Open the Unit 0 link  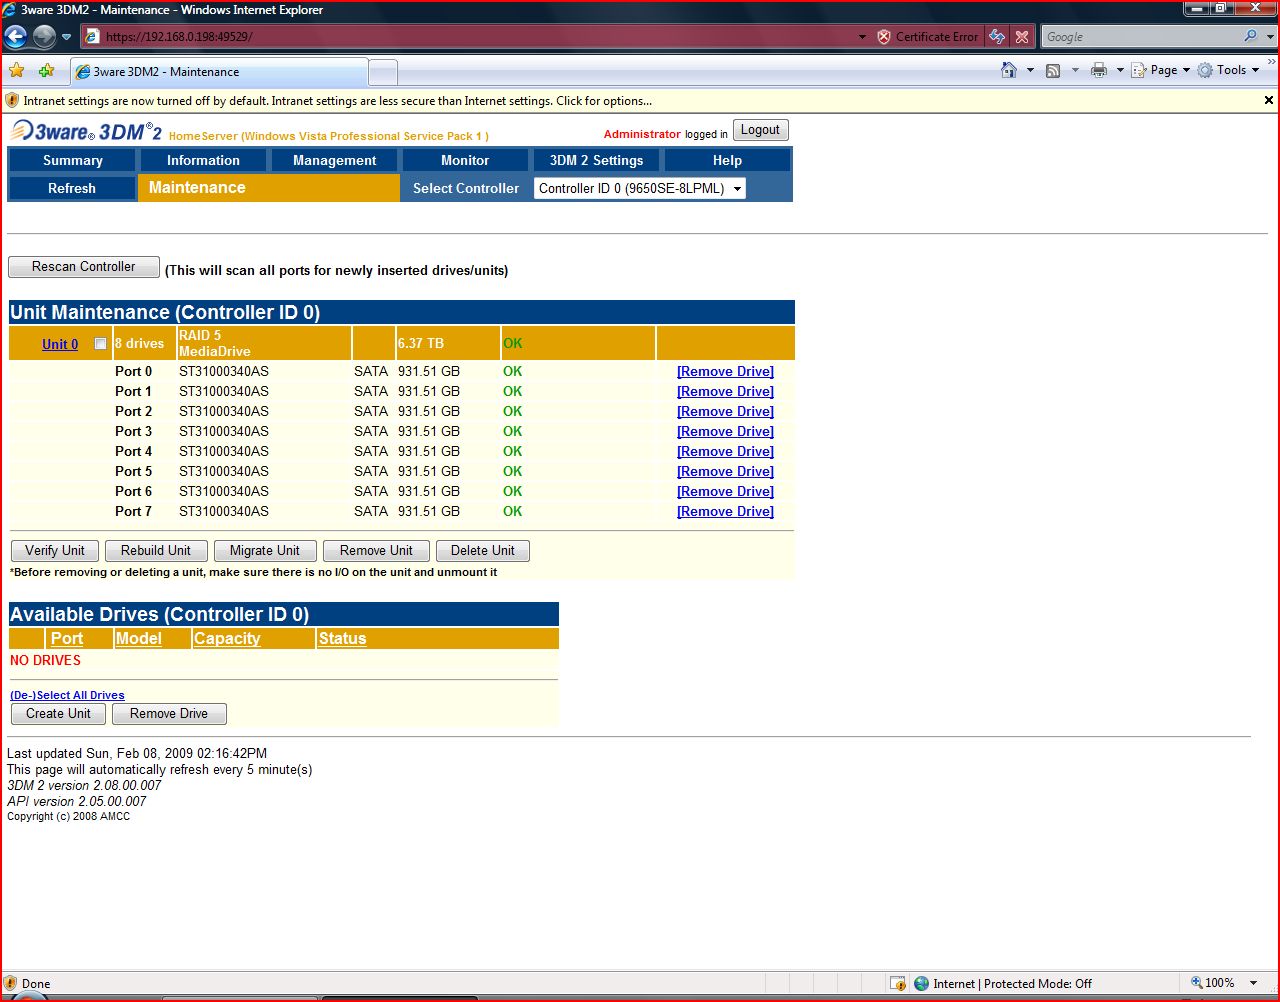[60, 344]
